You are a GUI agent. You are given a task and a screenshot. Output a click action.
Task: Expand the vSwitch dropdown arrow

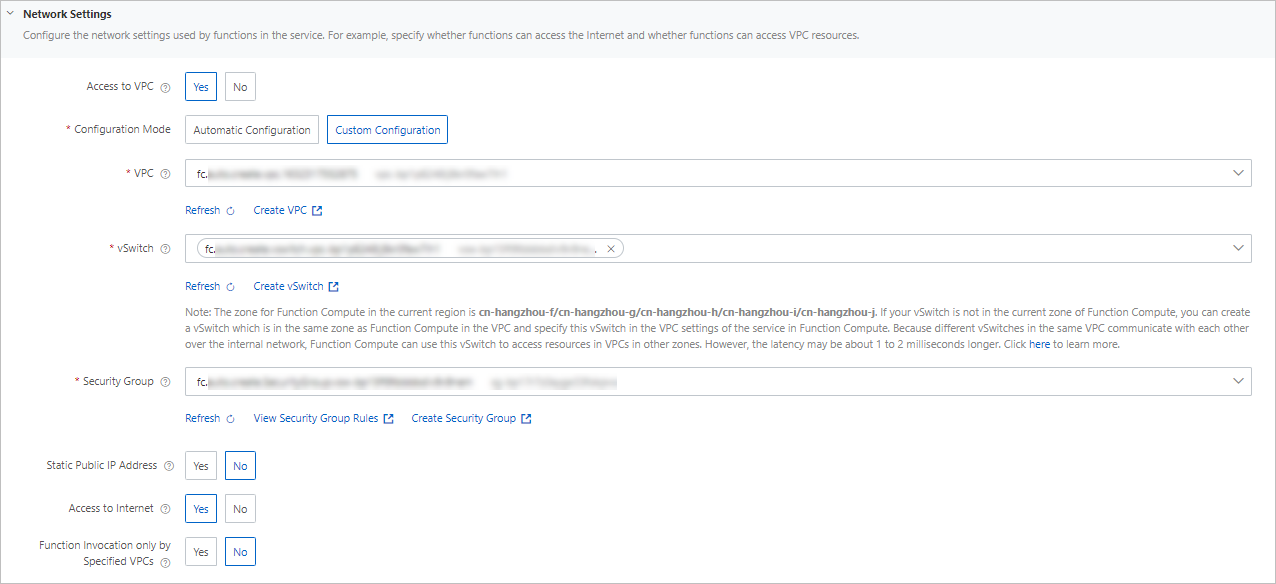pyautogui.click(x=1239, y=248)
